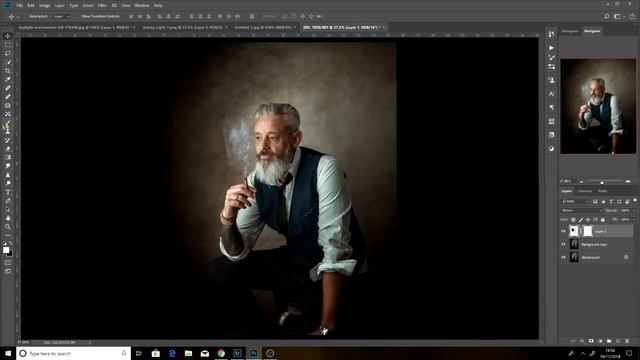Open the blending mode dropdown
640x360 pixels.
(x=582, y=211)
